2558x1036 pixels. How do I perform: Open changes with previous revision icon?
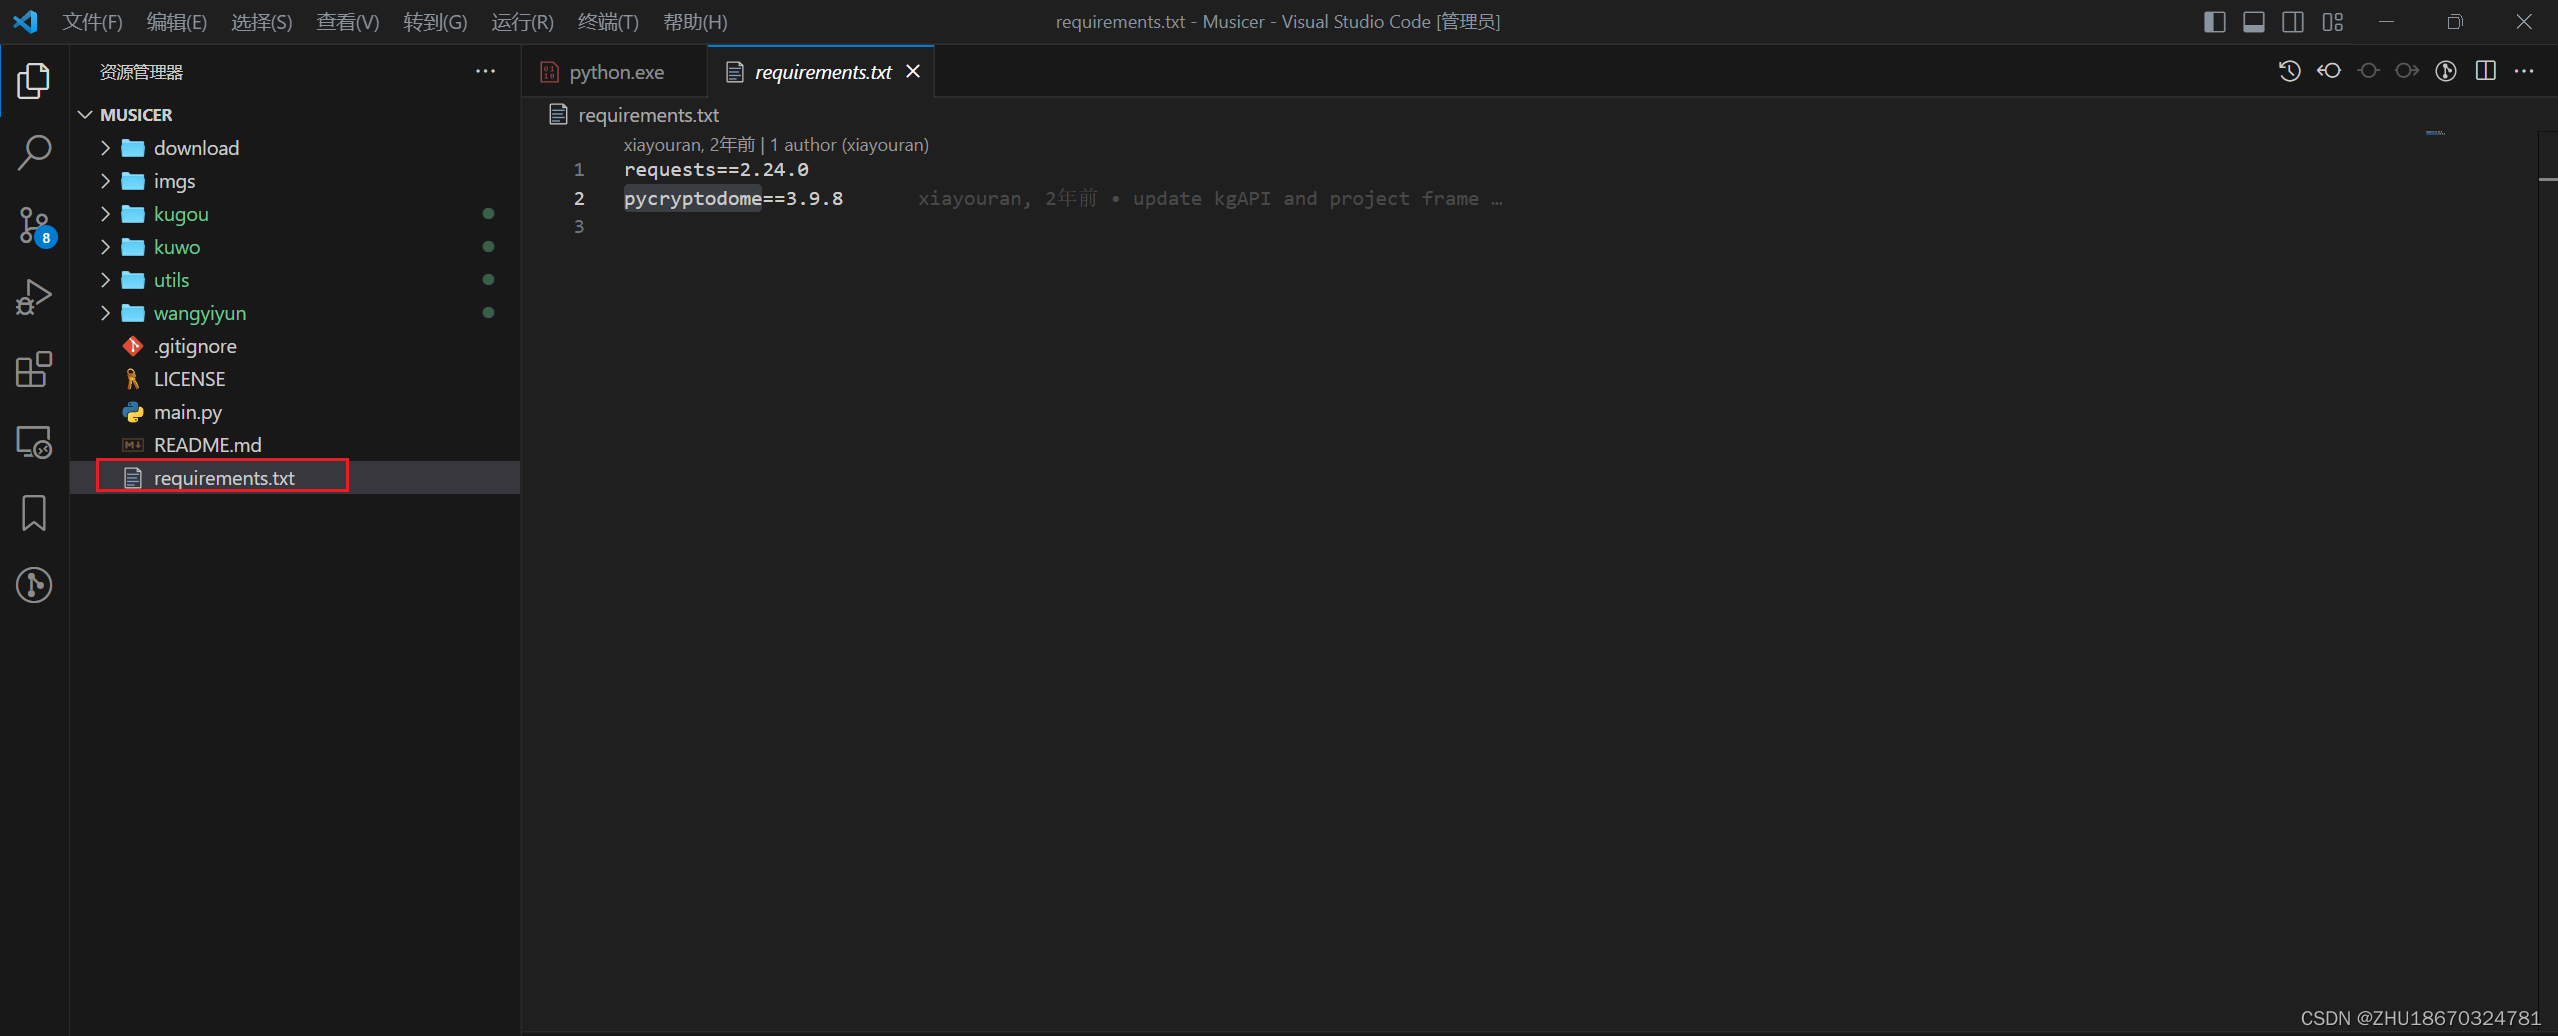pyautogui.click(x=2329, y=71)
